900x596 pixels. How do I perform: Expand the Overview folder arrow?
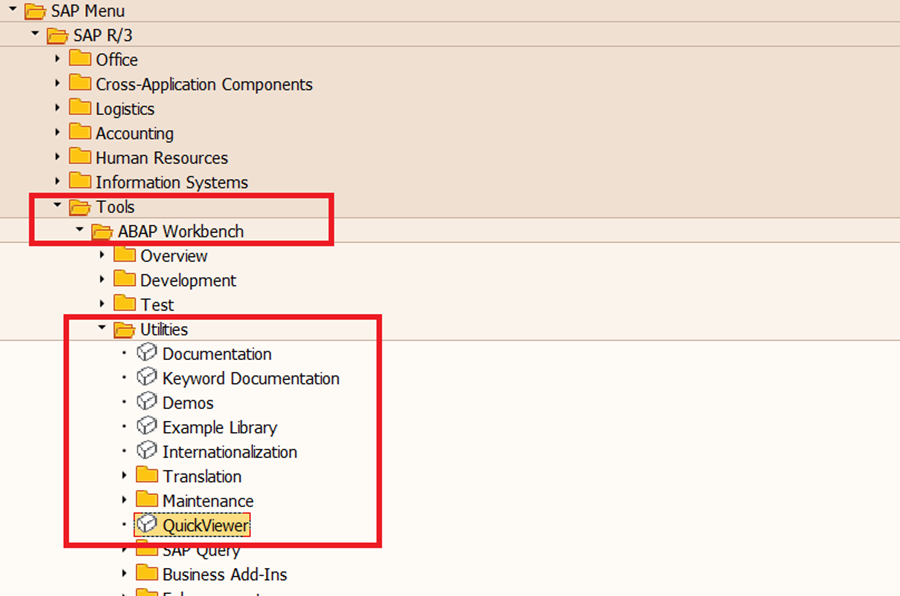pyautogui.click(x=102, y=254)
